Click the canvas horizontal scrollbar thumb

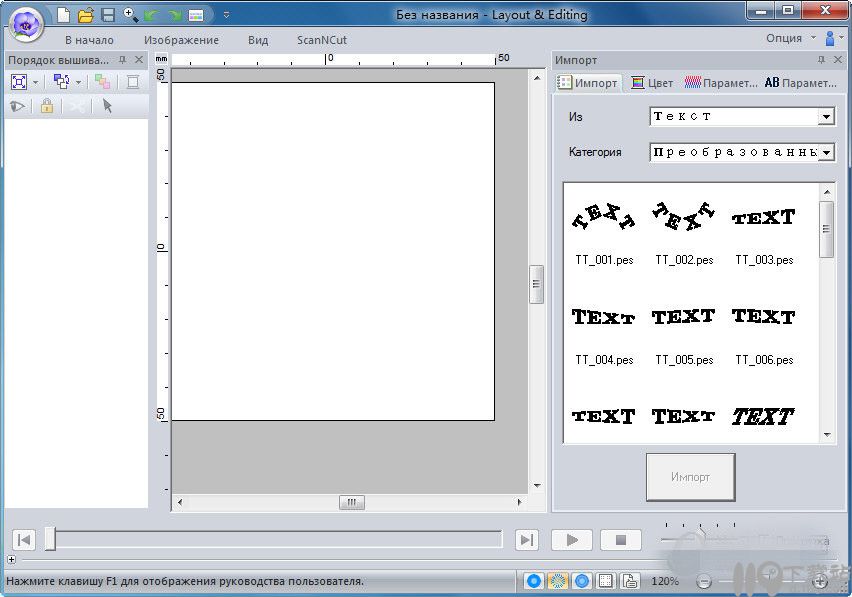coord(352,502)
